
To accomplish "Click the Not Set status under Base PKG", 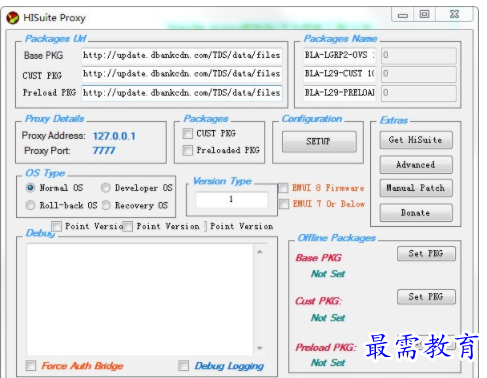I will [328, 274].
